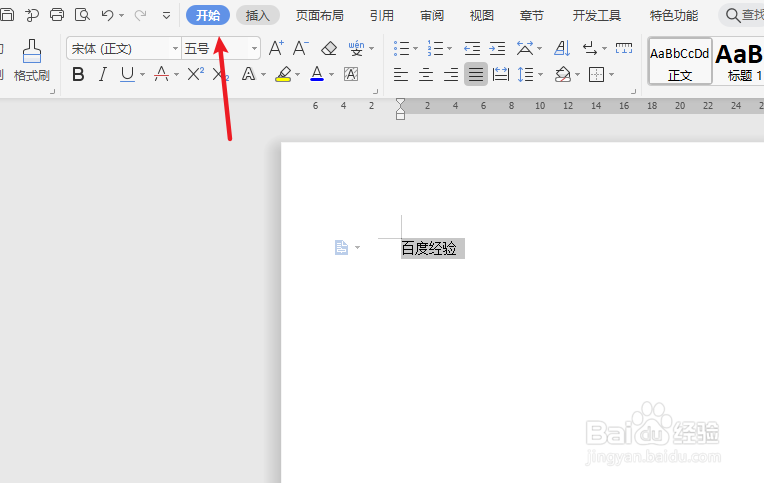Toggle strikethrough text formatting

pos(161,74)
